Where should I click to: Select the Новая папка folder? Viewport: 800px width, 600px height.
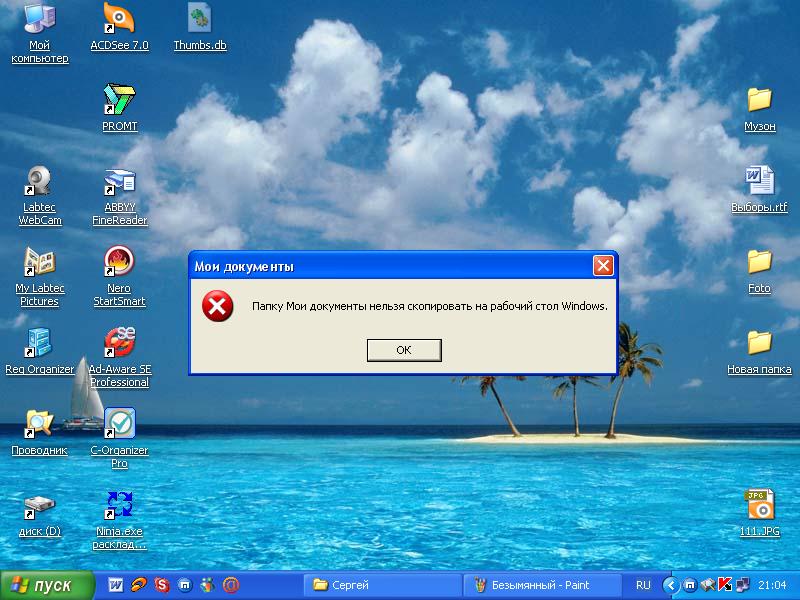click(x=760, y=353)
